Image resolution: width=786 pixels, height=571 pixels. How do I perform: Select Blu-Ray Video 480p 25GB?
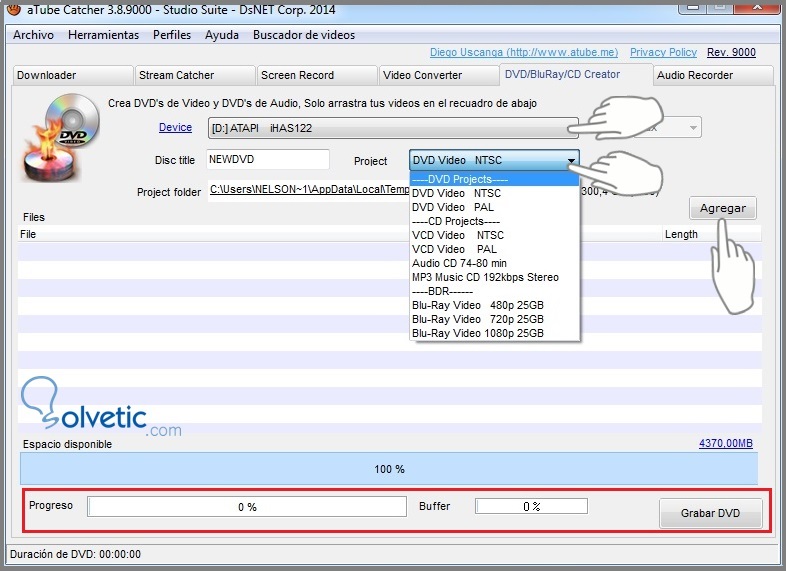pos(494,305)
